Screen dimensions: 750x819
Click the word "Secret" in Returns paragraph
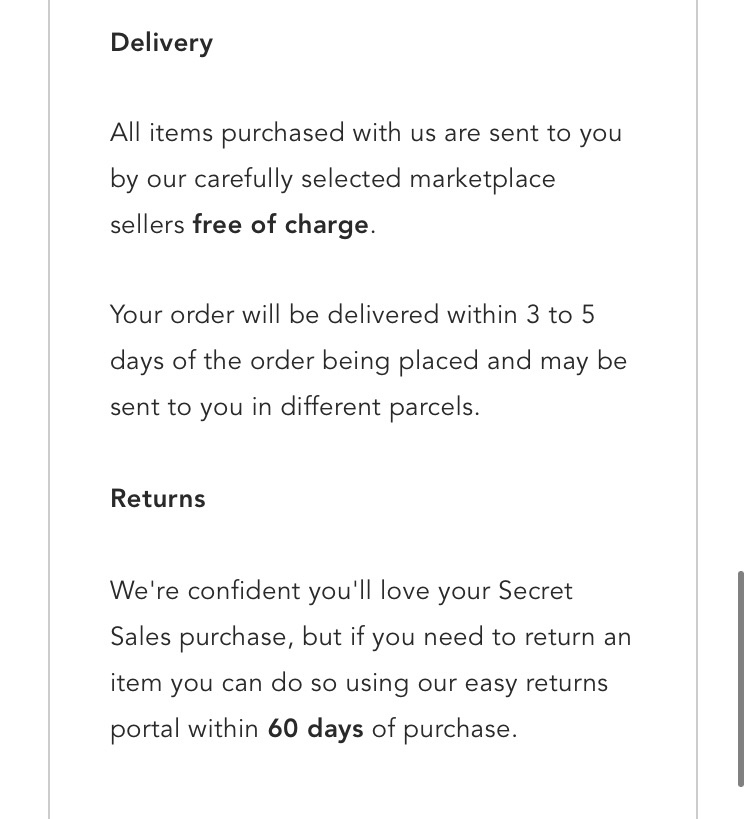[536, 591]
